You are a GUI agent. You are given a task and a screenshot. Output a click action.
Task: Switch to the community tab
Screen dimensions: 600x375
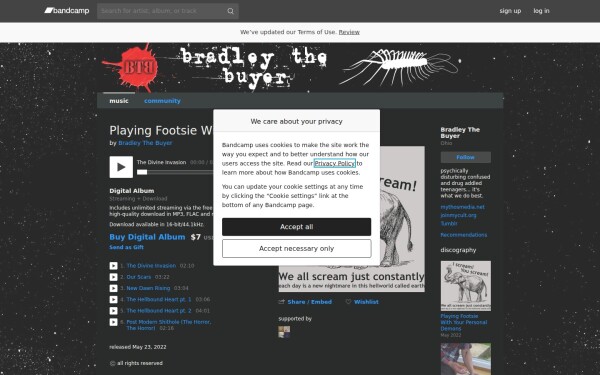(162, 101)
